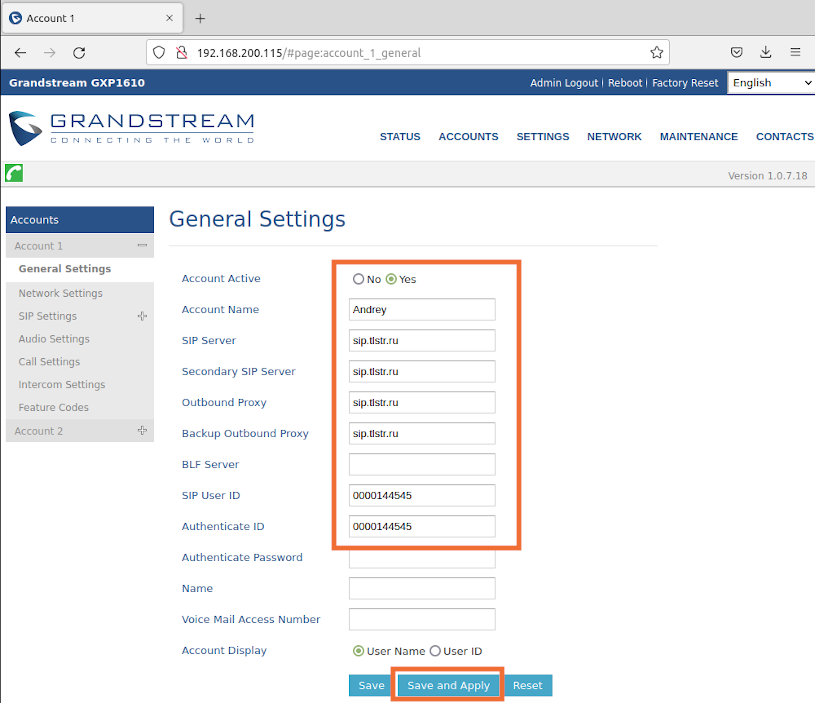Go to Network Settings in sidebar
Screen dimensions: 815x703
click(60, 293)
